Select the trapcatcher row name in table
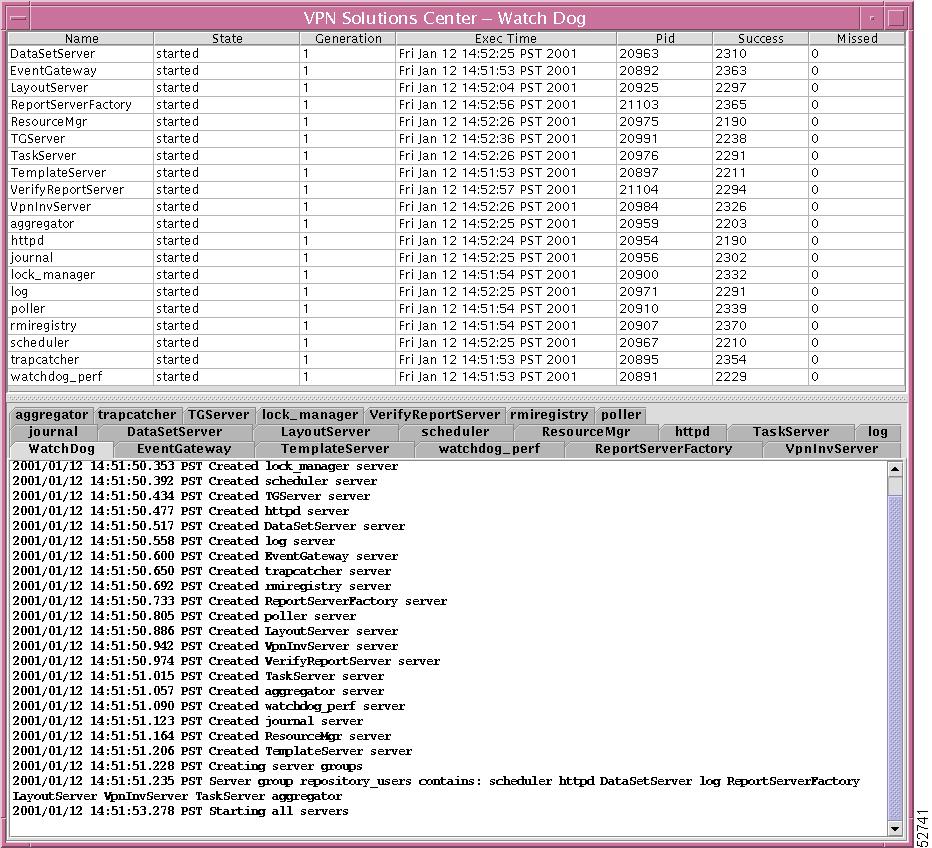This screenshot has width=932, height=848. pyautogui.click(x=45, y=360)
